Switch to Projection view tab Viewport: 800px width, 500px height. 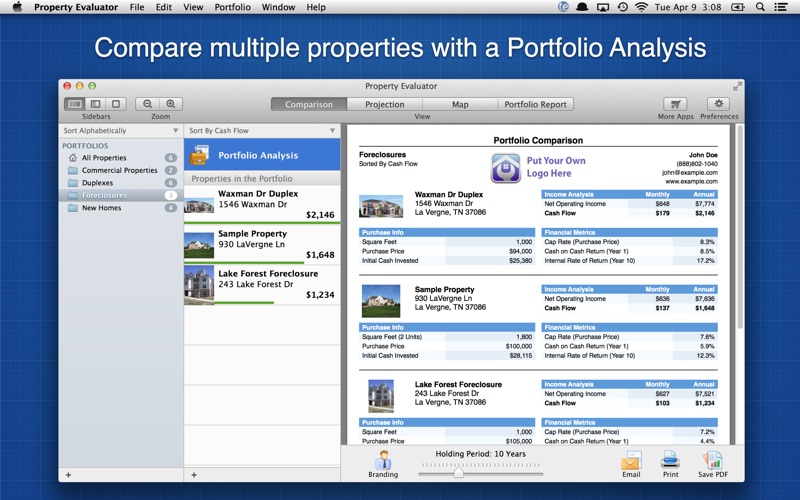[385, 104]
